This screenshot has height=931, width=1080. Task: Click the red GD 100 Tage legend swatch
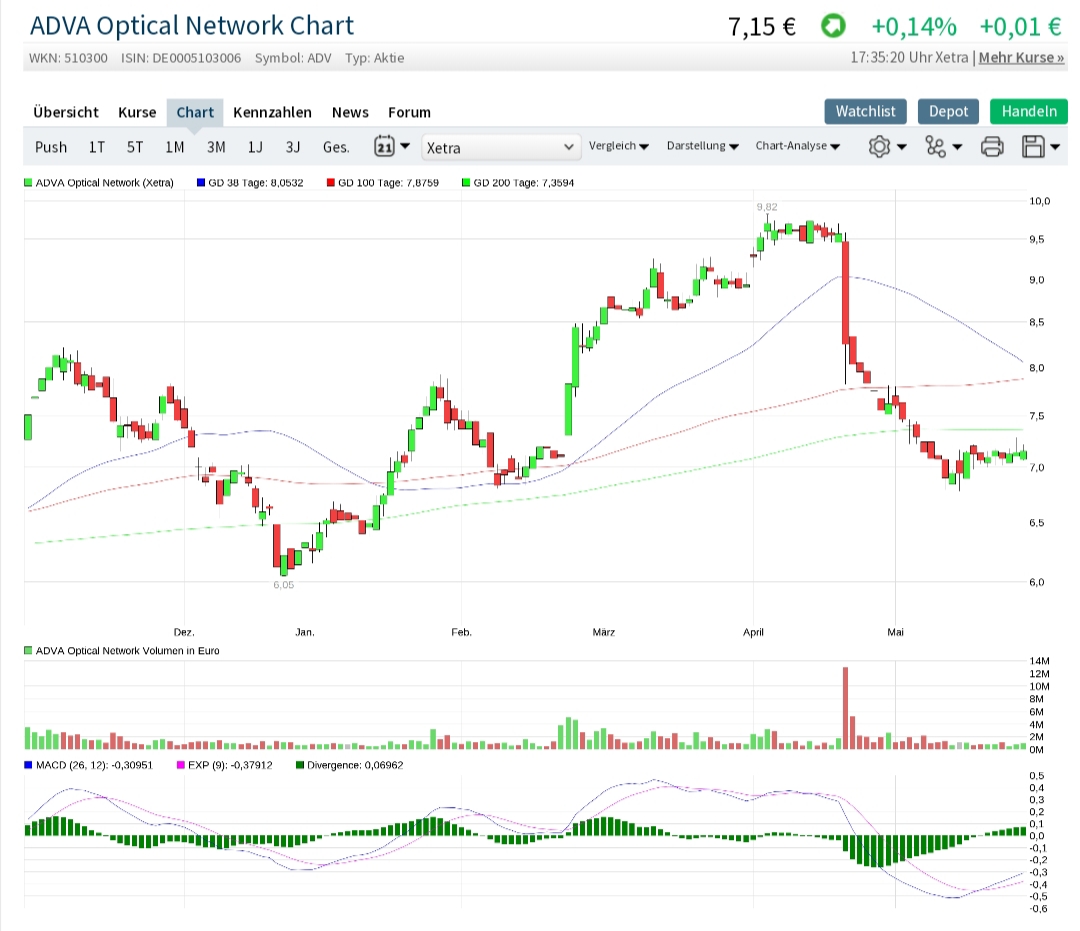click(x=331, y=182)
